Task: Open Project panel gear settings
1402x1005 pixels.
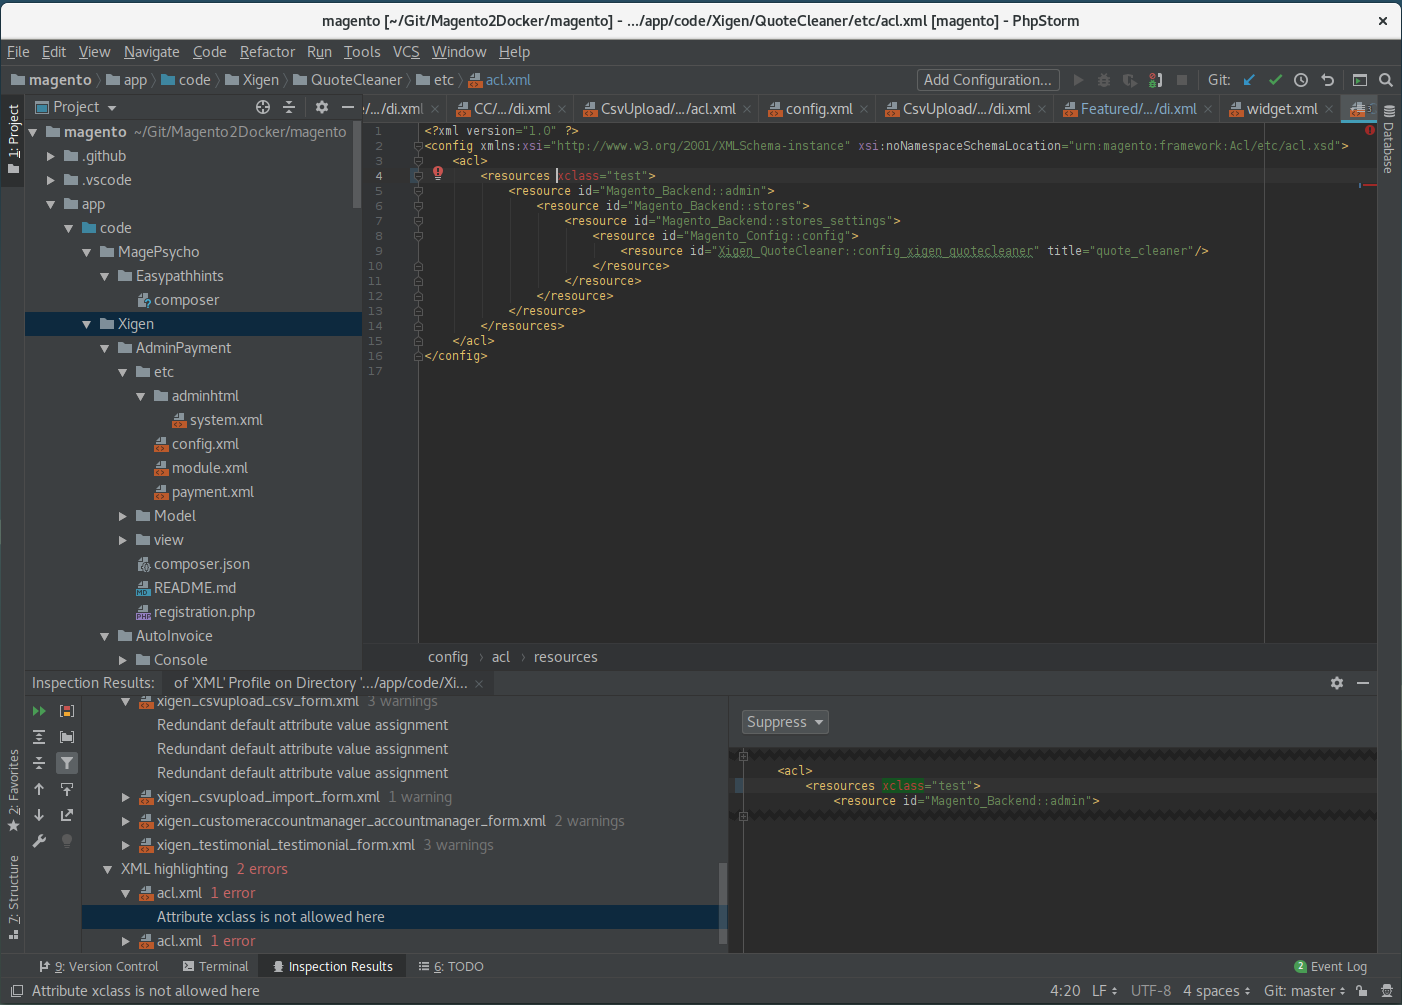Action: [x=321, y=107]
